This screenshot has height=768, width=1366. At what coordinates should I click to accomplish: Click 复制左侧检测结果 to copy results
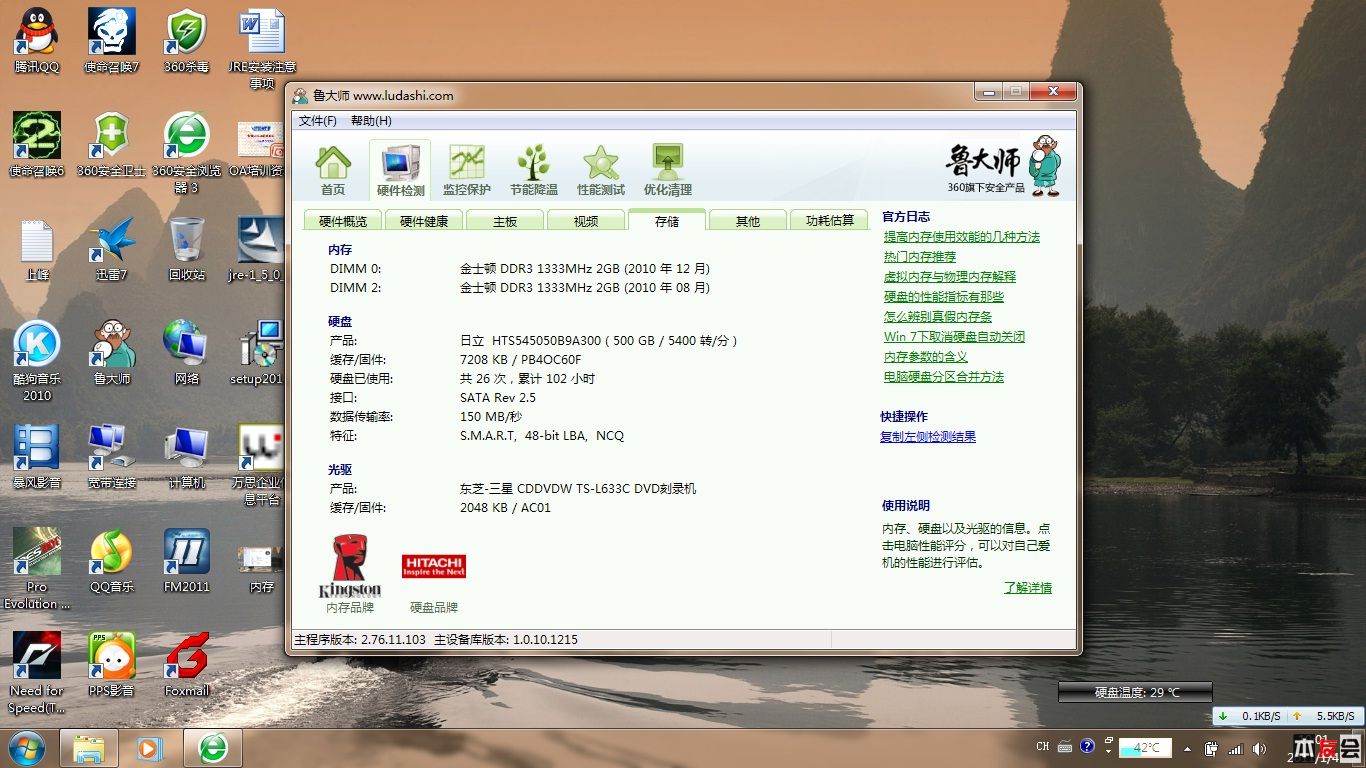(x=928, y=437)
